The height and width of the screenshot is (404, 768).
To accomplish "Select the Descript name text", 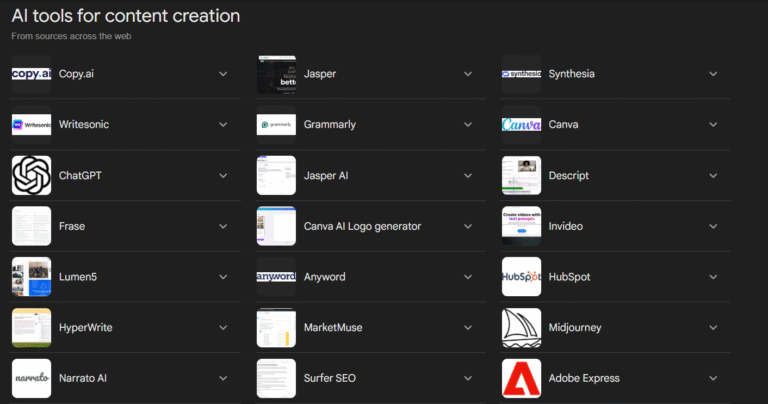I will tap(568, 176).
